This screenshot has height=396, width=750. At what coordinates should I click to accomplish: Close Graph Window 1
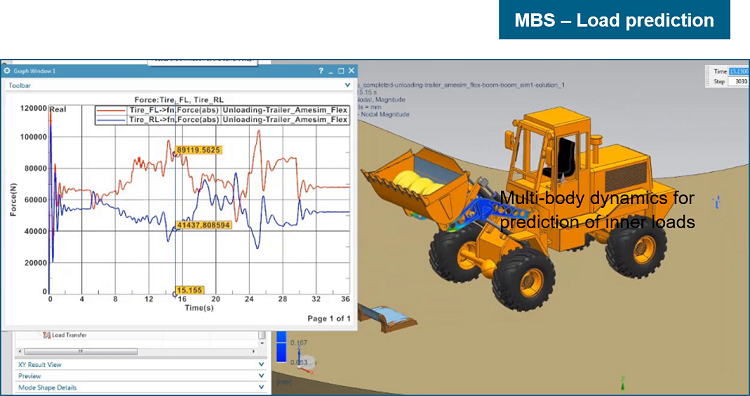point(352,71)
